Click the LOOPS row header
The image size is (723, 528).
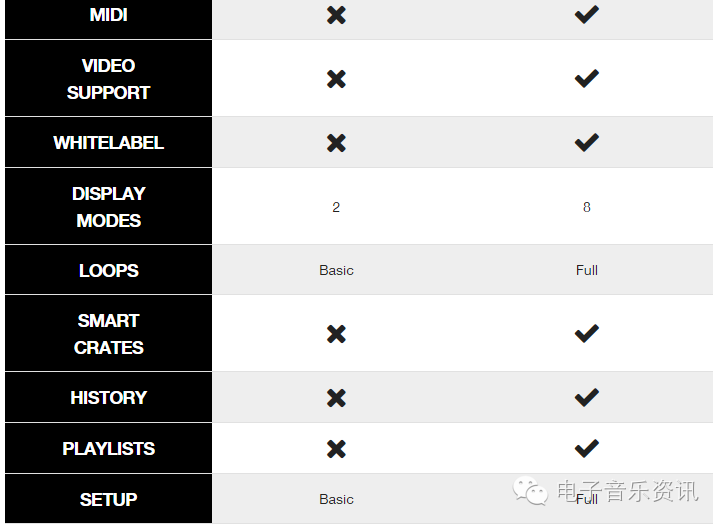(108, 271)
